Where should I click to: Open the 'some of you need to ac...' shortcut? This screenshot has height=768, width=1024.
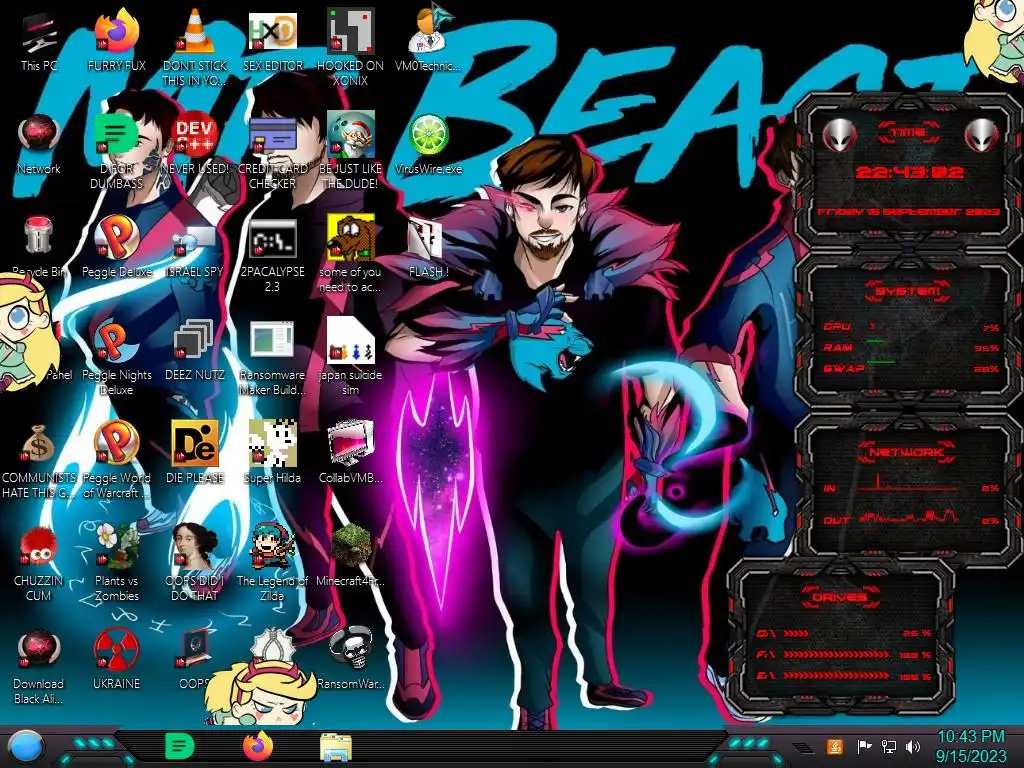(351, 253)
